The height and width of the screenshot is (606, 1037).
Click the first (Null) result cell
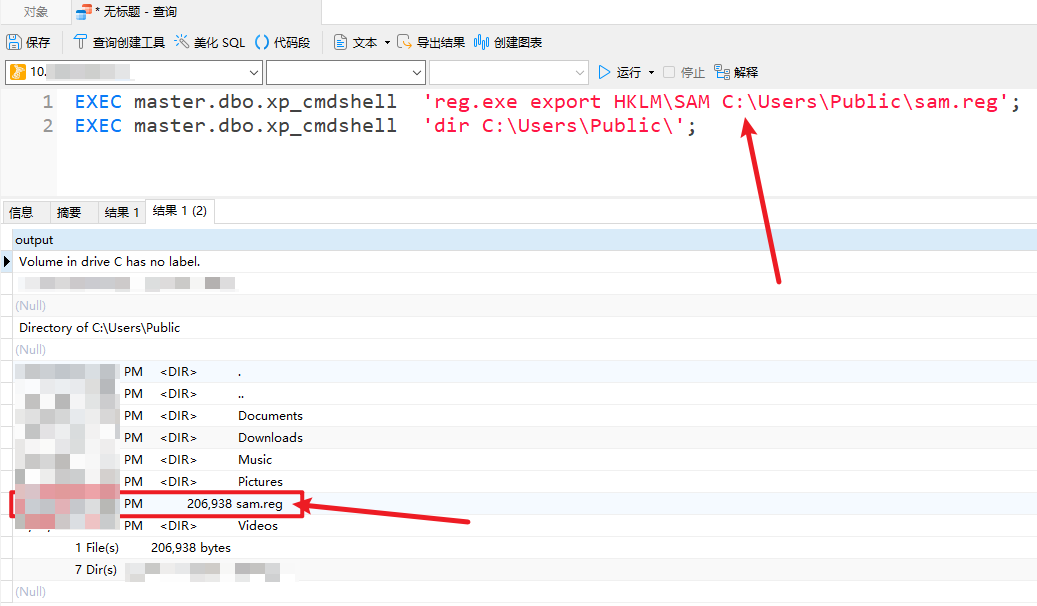(x=30, y=306)
